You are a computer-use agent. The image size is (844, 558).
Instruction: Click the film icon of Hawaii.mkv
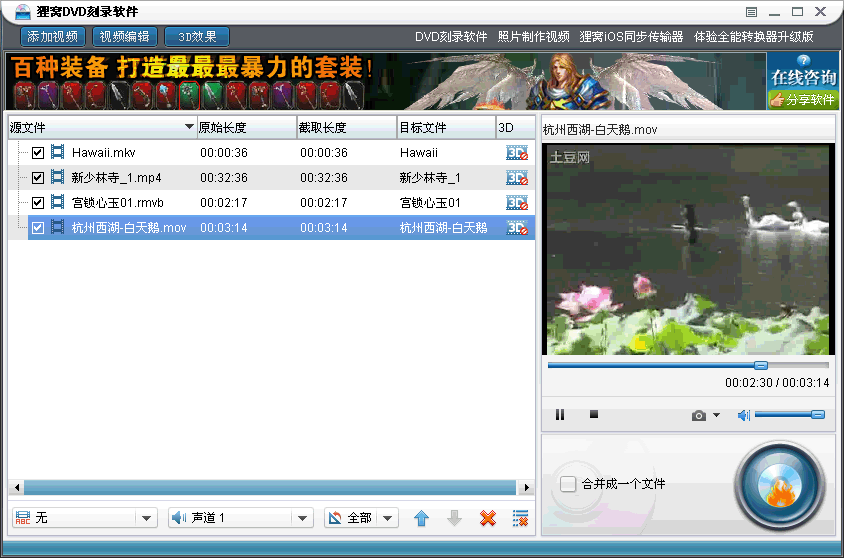(x=57, y=152)
